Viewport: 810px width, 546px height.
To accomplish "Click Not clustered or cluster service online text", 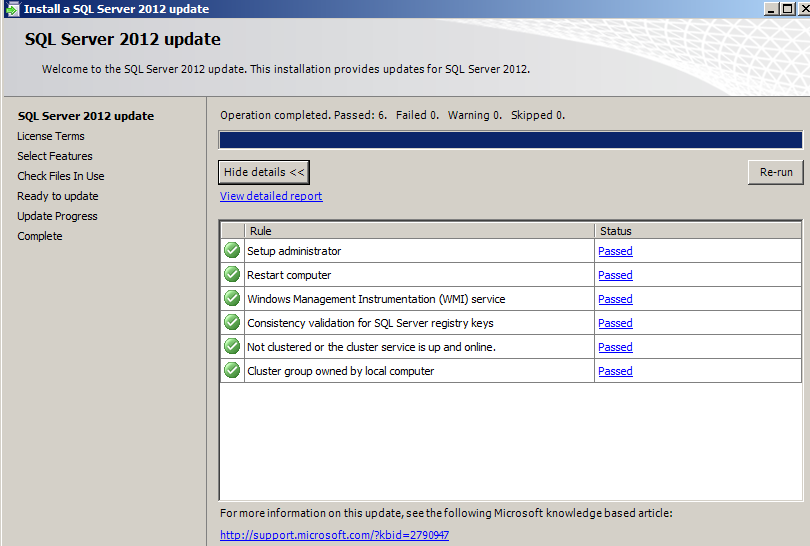I will tap(371, 347).
